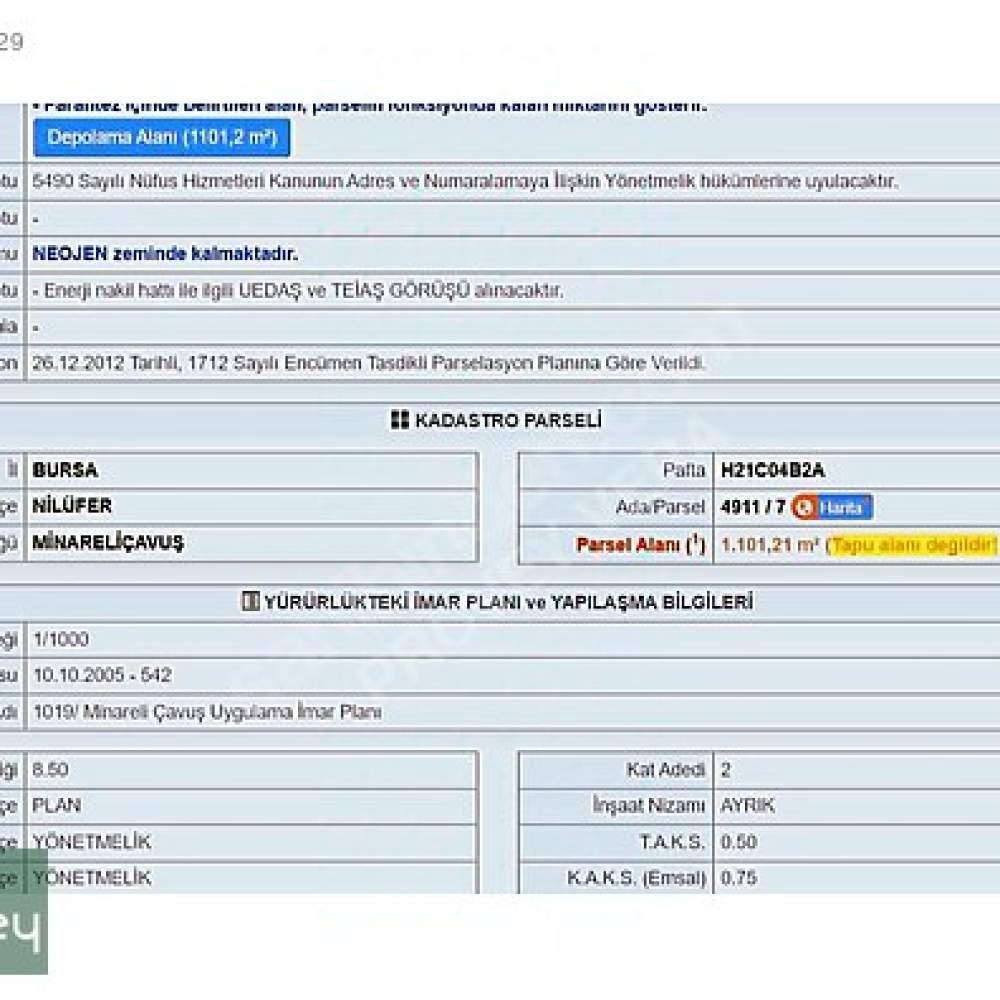Select the T.A.K.S. value '0.50'

coord(739,842)
